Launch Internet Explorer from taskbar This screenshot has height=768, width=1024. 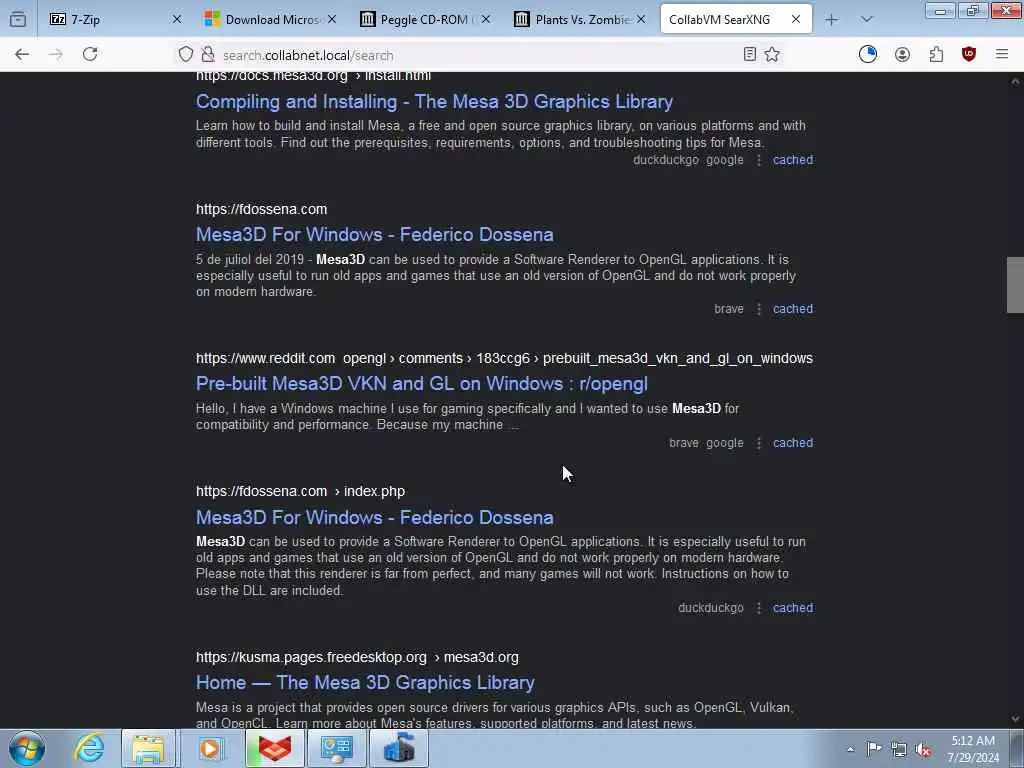click(89, 748)
